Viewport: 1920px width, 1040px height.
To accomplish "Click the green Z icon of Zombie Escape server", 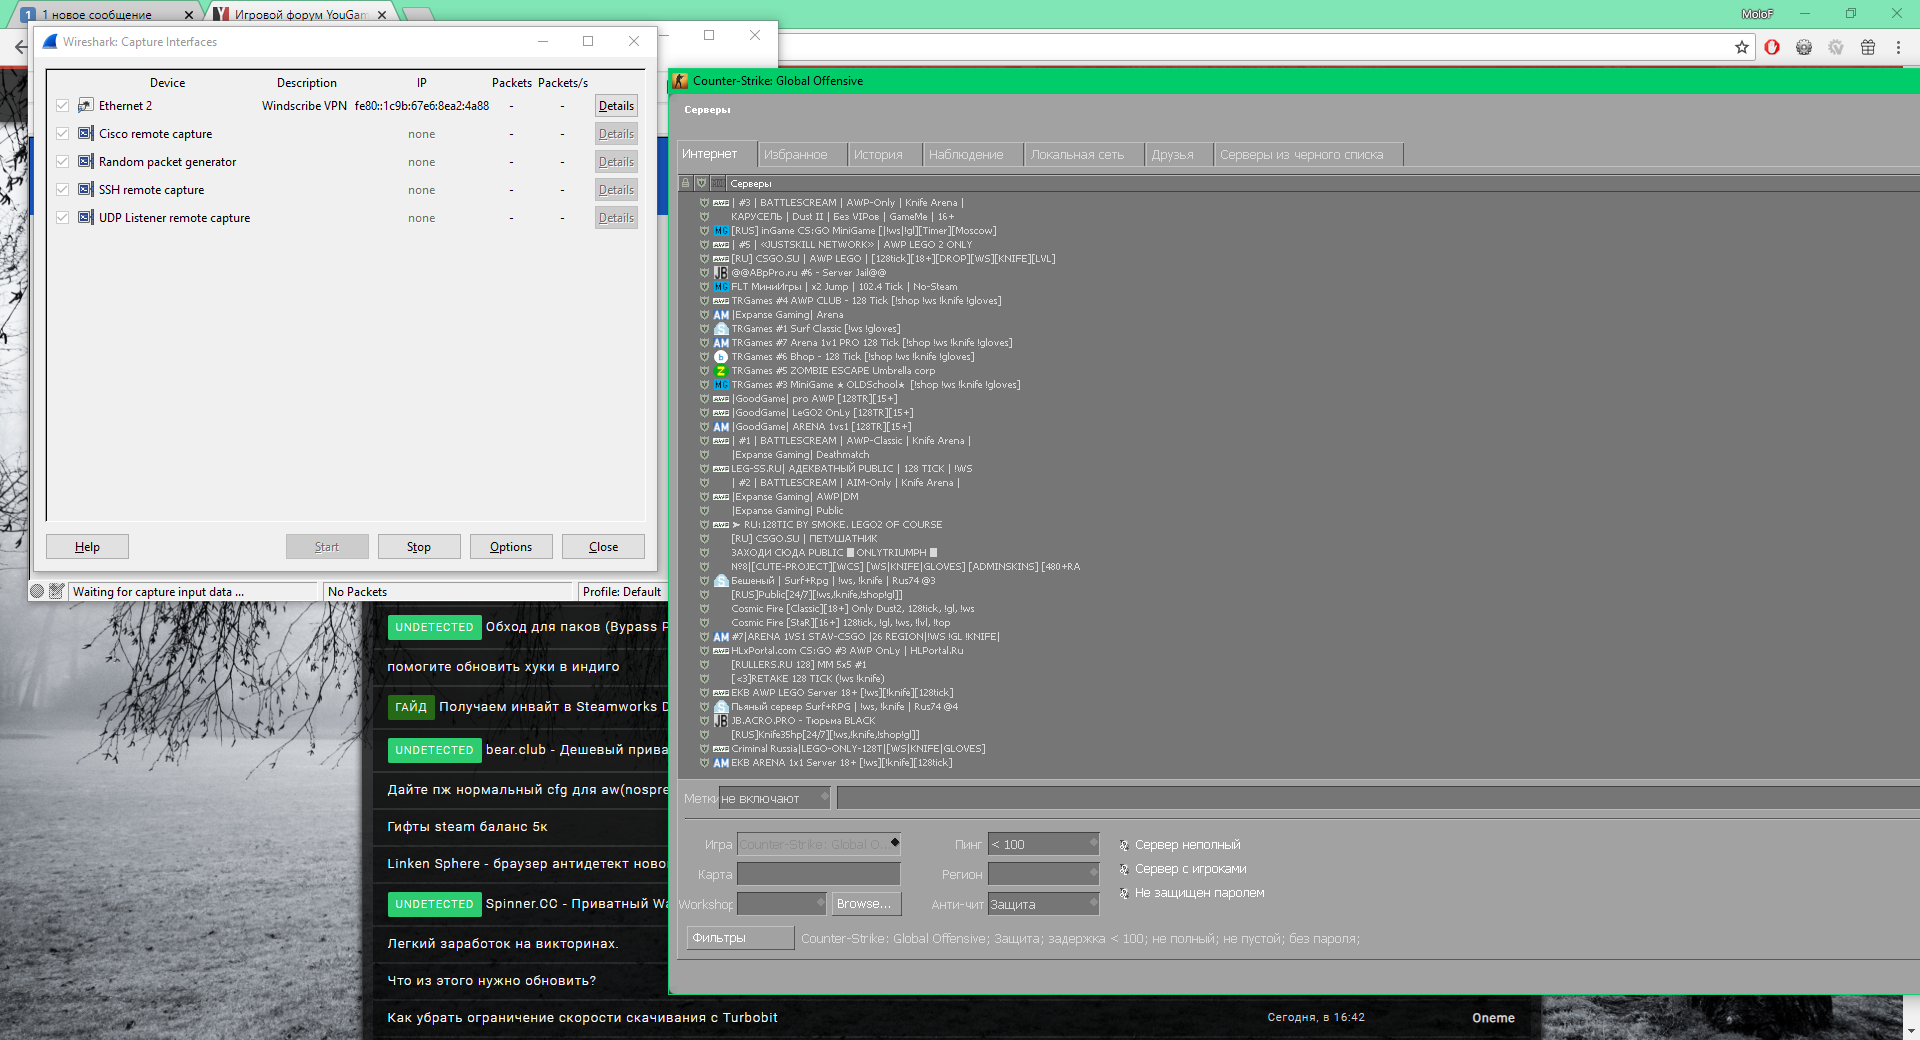I will point(720,371).
